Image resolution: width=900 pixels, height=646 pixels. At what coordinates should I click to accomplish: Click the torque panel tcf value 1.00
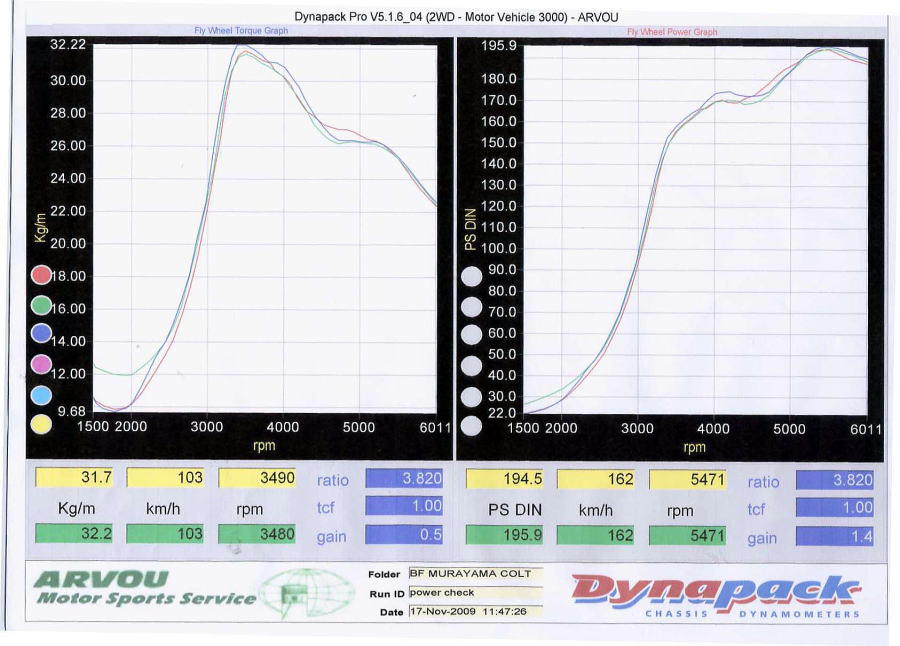[404, 506]
